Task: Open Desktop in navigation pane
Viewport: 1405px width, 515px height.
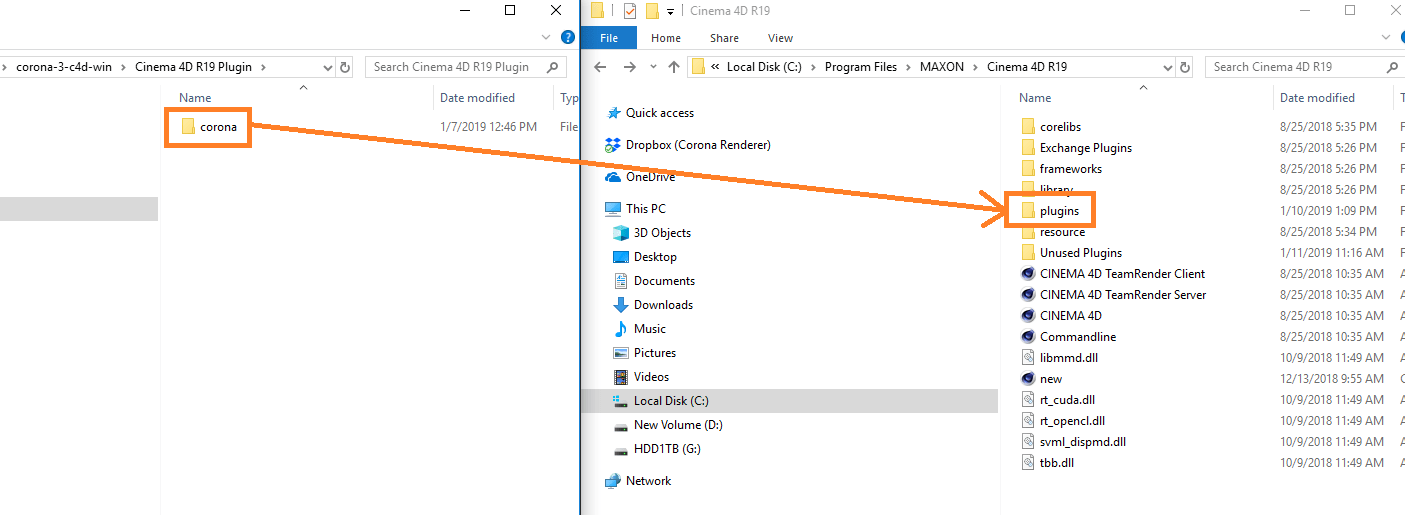Action: (x=655, y=257)
